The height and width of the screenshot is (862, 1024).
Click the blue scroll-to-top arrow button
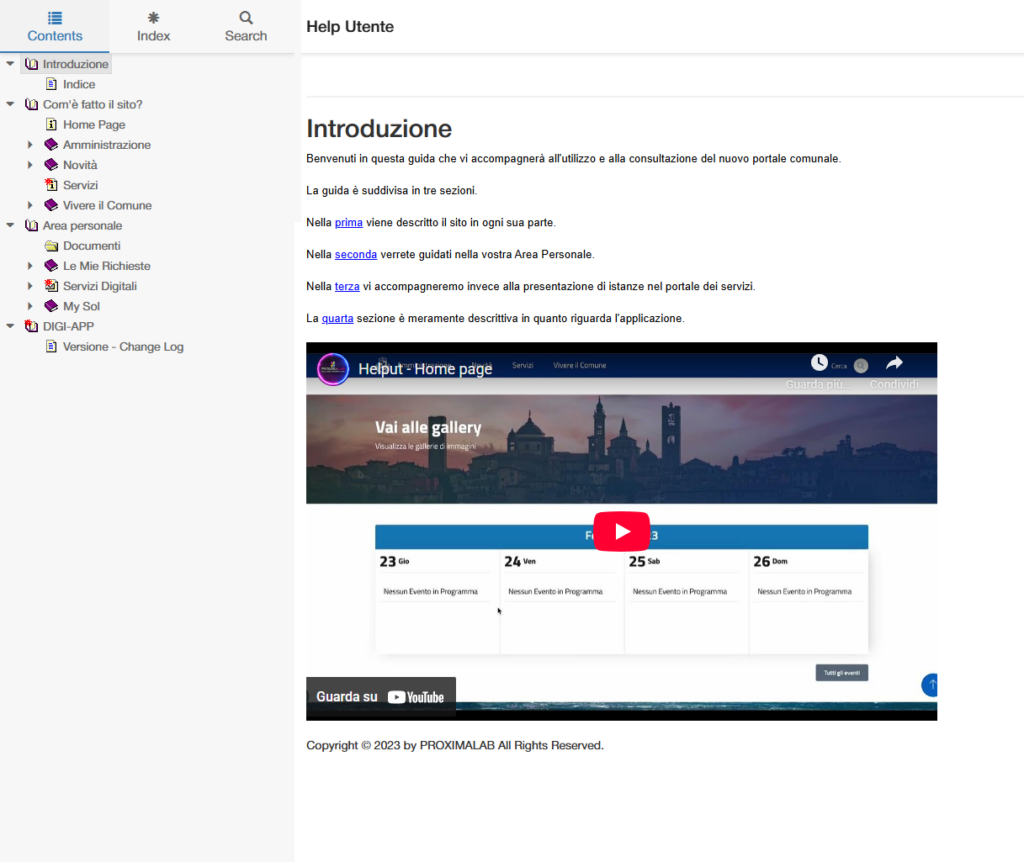pyautogui.click(x=931, y=685)
